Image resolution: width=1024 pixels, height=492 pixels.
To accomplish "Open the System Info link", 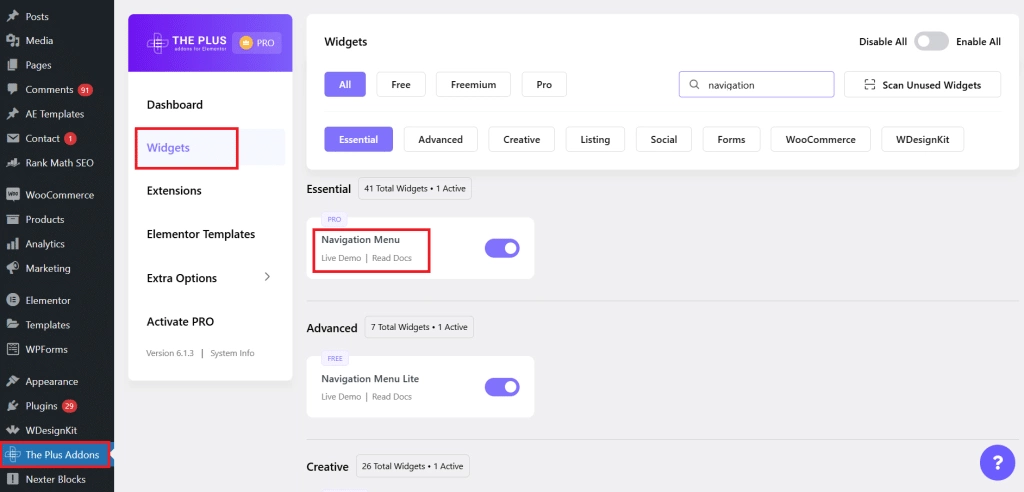I will tap(232, 353).
